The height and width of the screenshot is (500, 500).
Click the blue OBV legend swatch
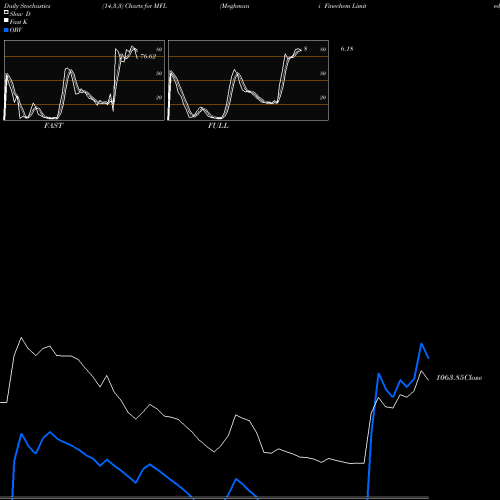click(6, 30)
